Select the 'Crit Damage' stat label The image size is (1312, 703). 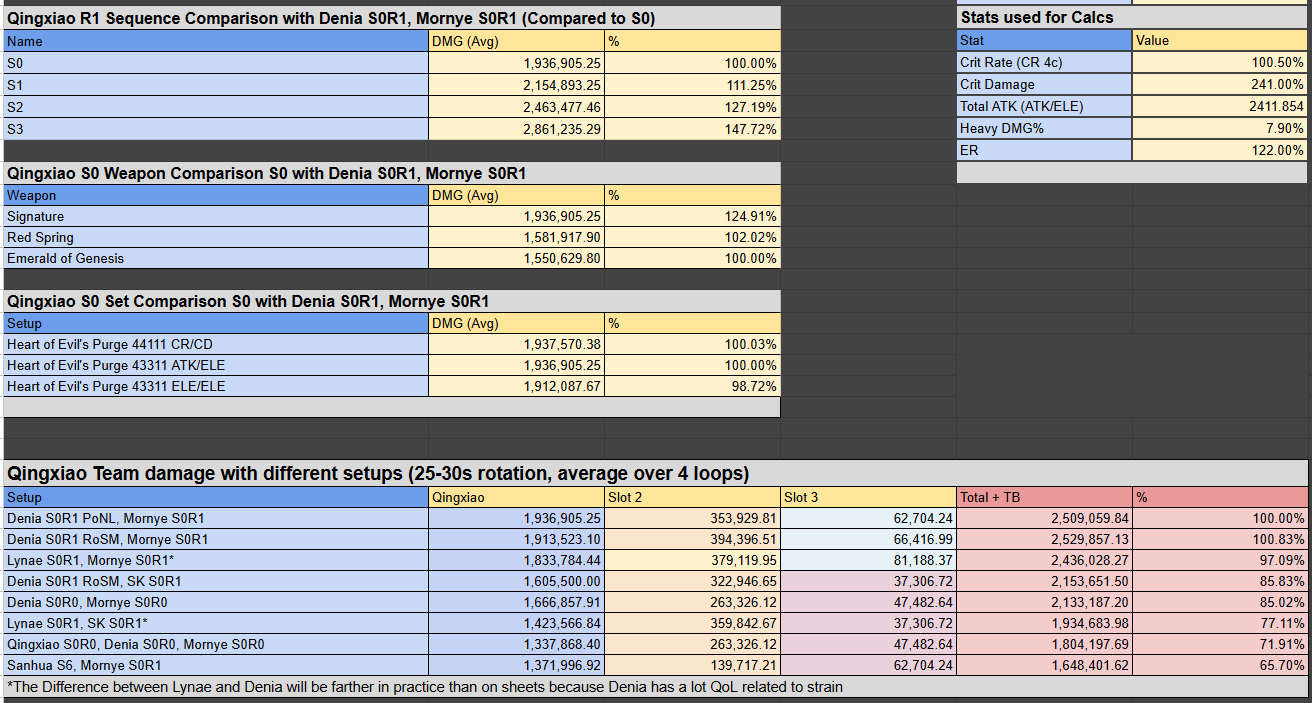click(1045, 84)
